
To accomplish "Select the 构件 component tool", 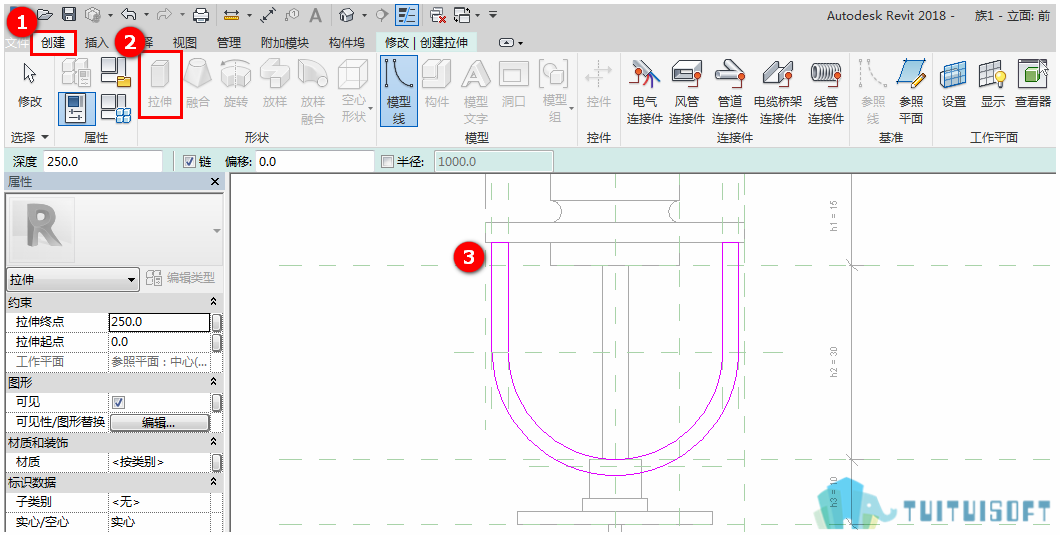I will (437, 85).
